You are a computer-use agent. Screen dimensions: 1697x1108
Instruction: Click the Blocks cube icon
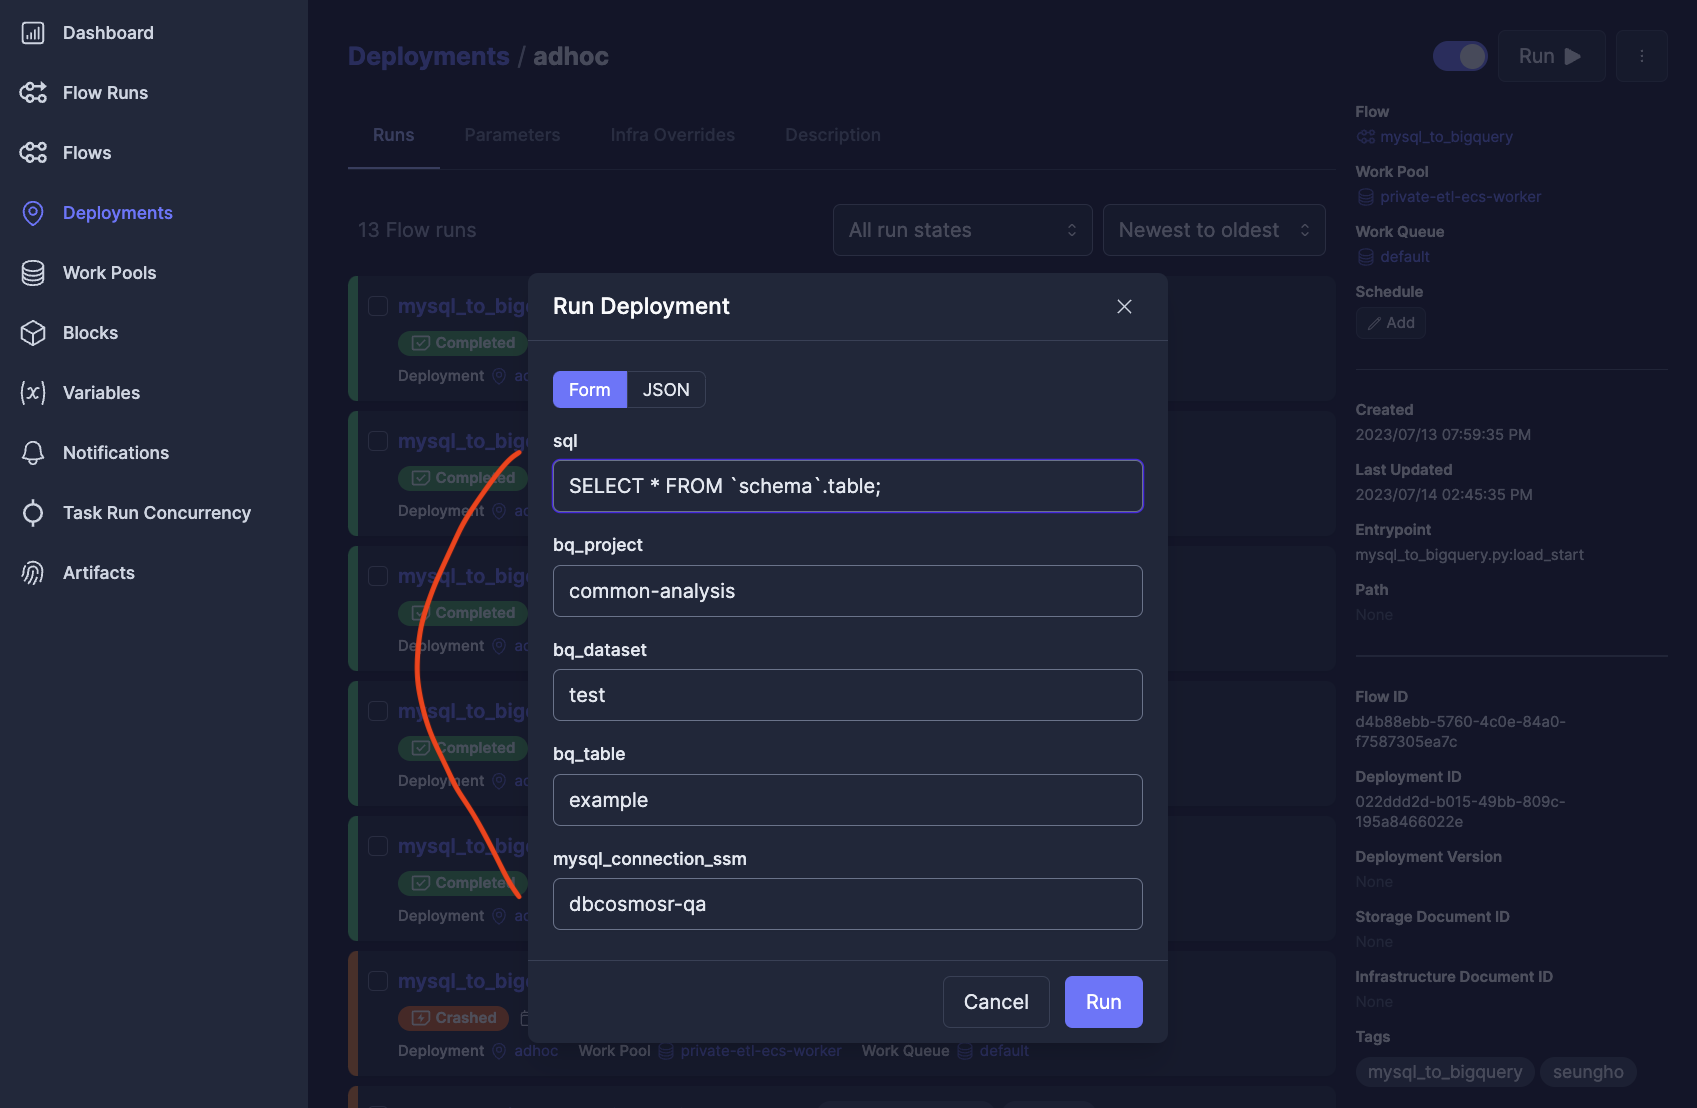33,333
